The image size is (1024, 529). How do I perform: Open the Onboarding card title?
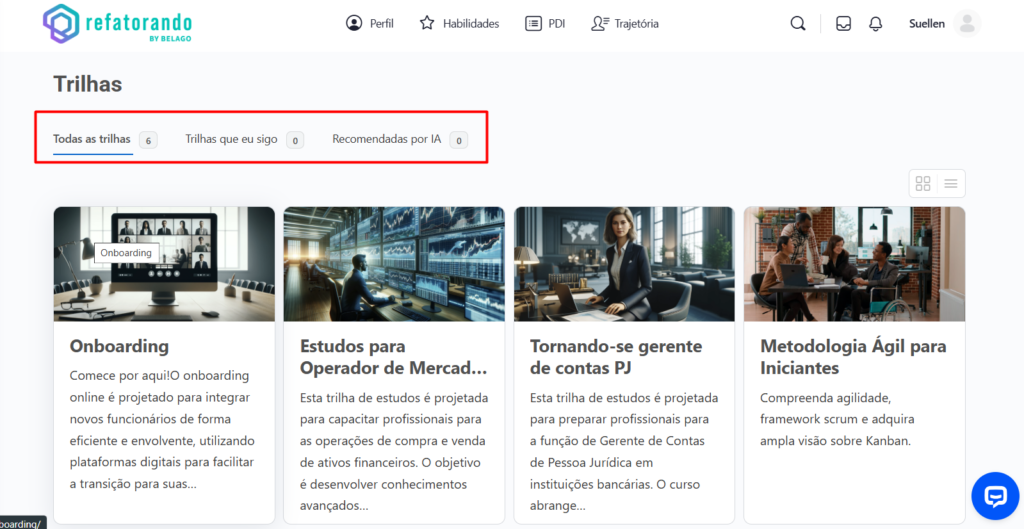119,346
